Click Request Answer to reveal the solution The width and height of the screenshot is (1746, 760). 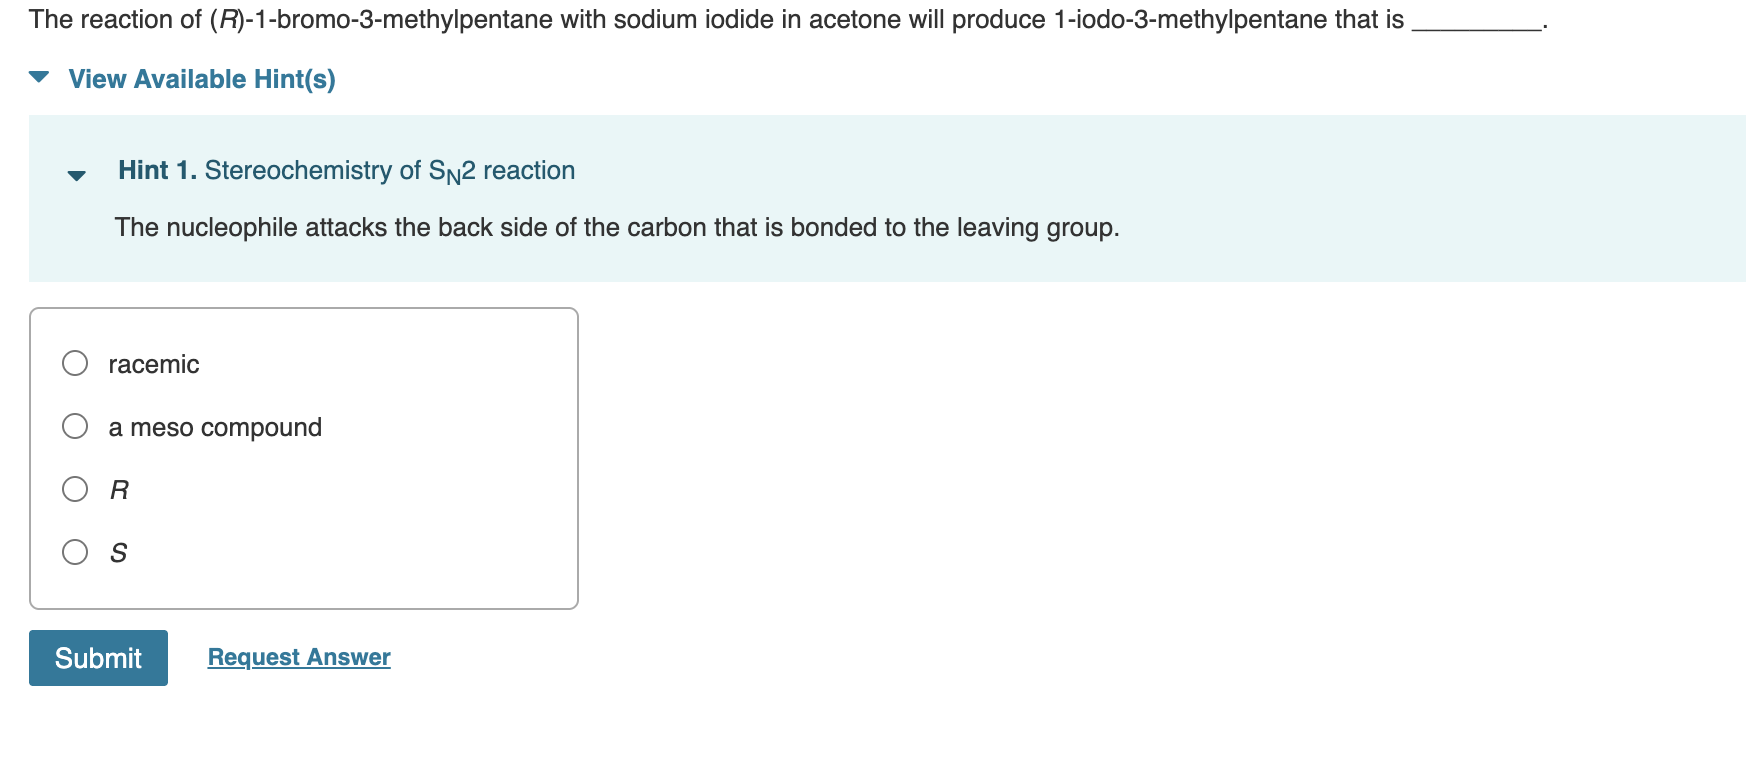point(297,657)
